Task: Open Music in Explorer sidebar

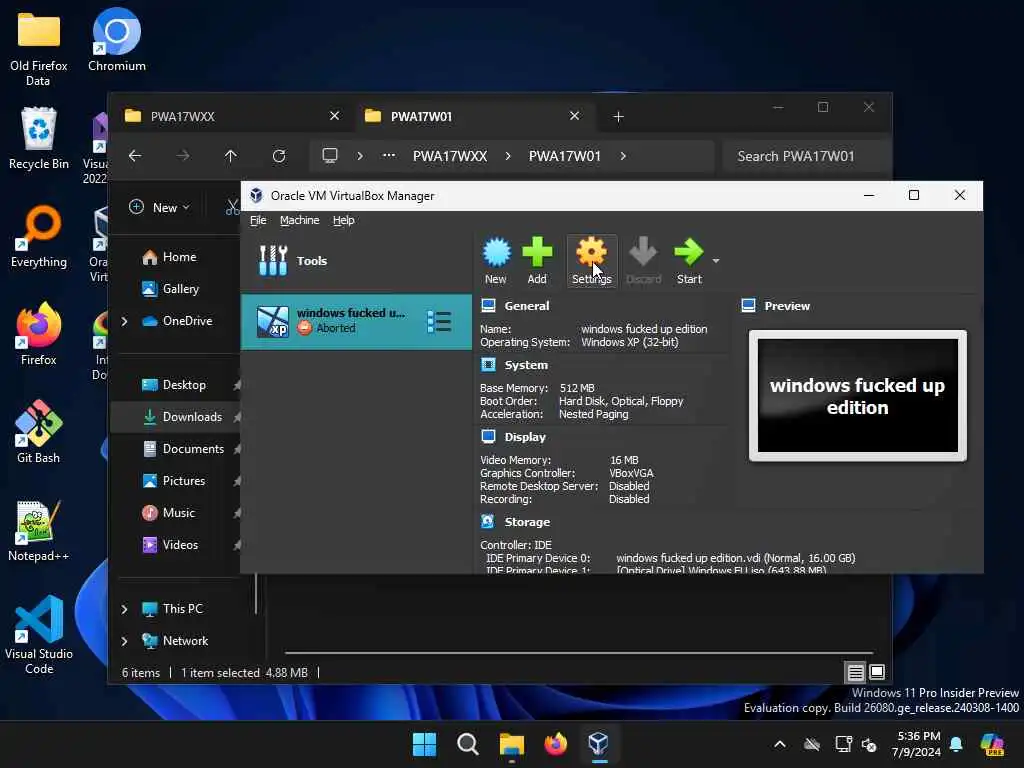Action: [x=168, y=513]
